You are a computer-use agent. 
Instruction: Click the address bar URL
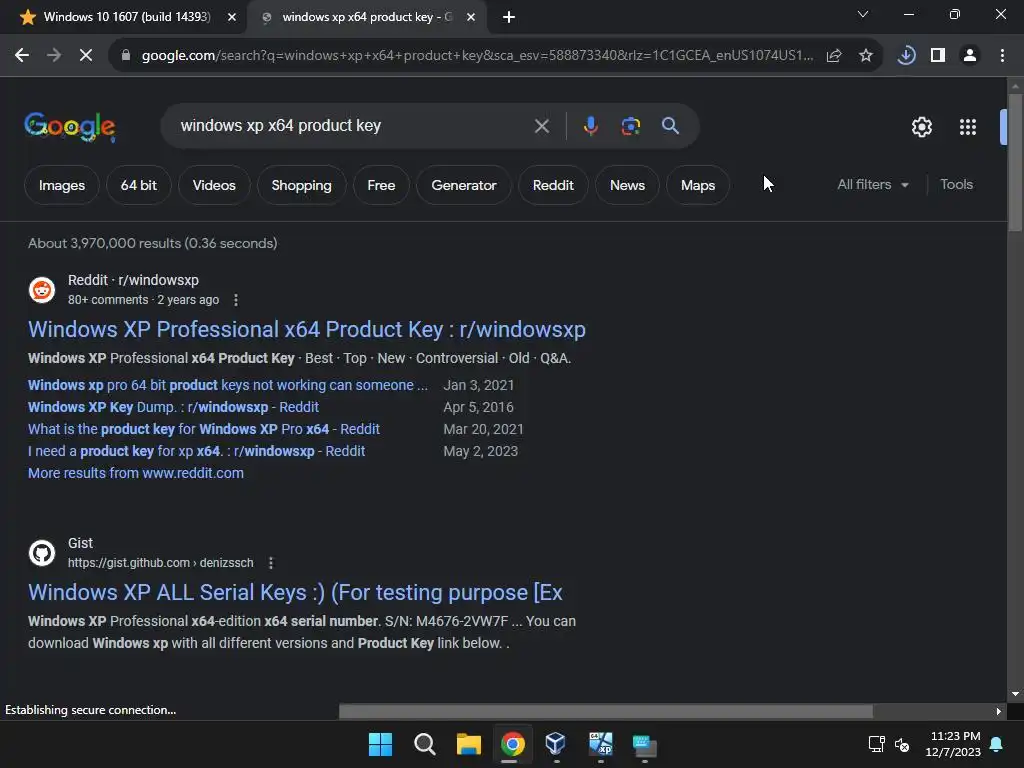tap(477, 56)
